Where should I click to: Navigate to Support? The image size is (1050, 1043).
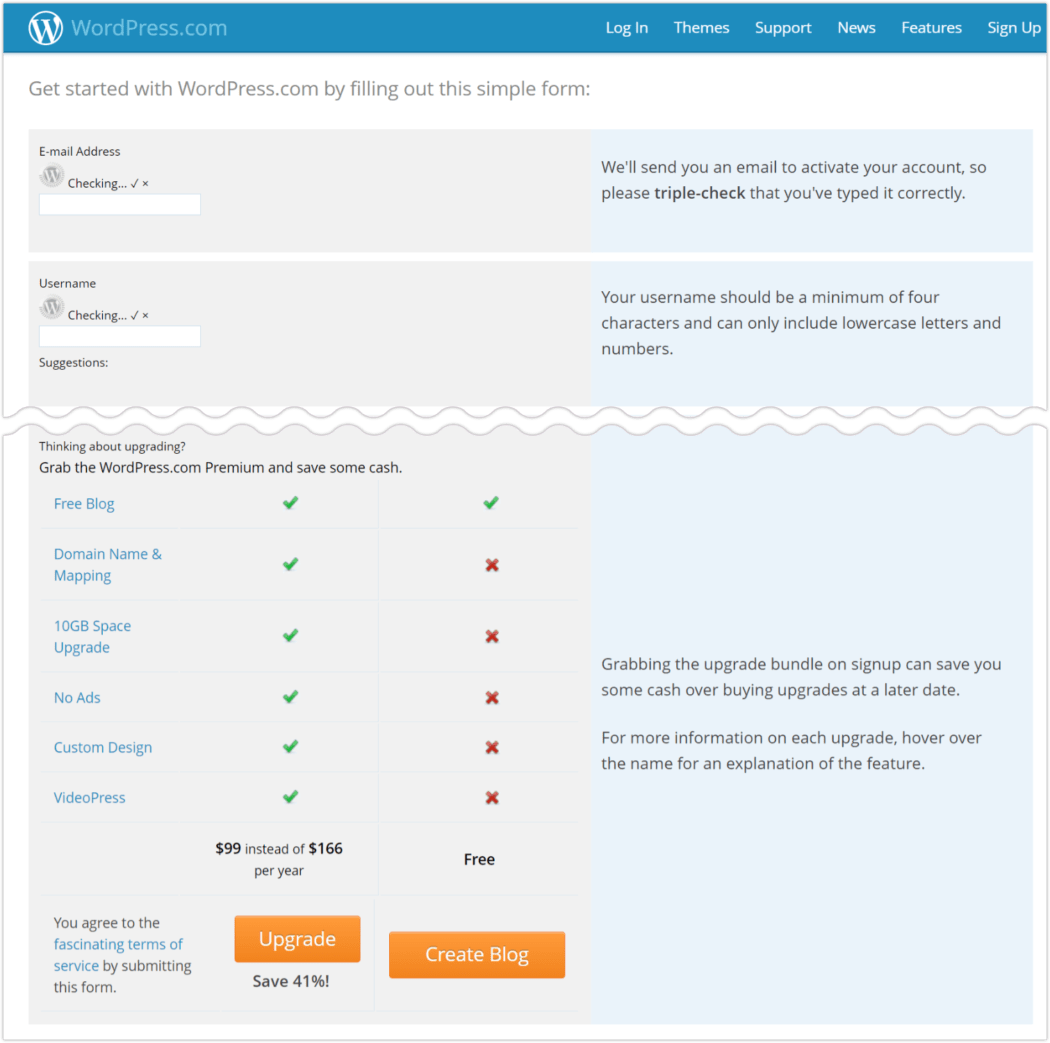pos(783,27)
